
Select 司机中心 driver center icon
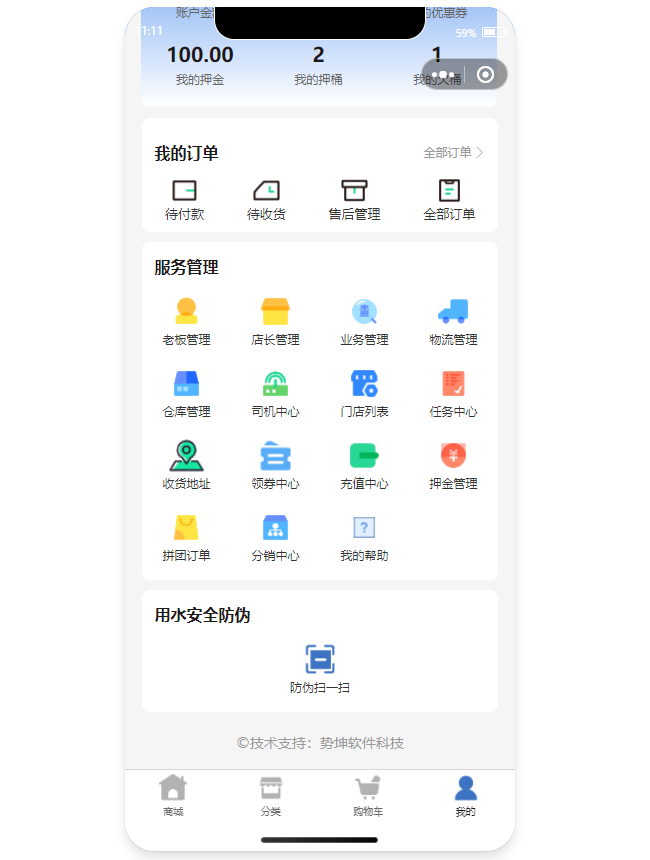[x=275, y=383]
